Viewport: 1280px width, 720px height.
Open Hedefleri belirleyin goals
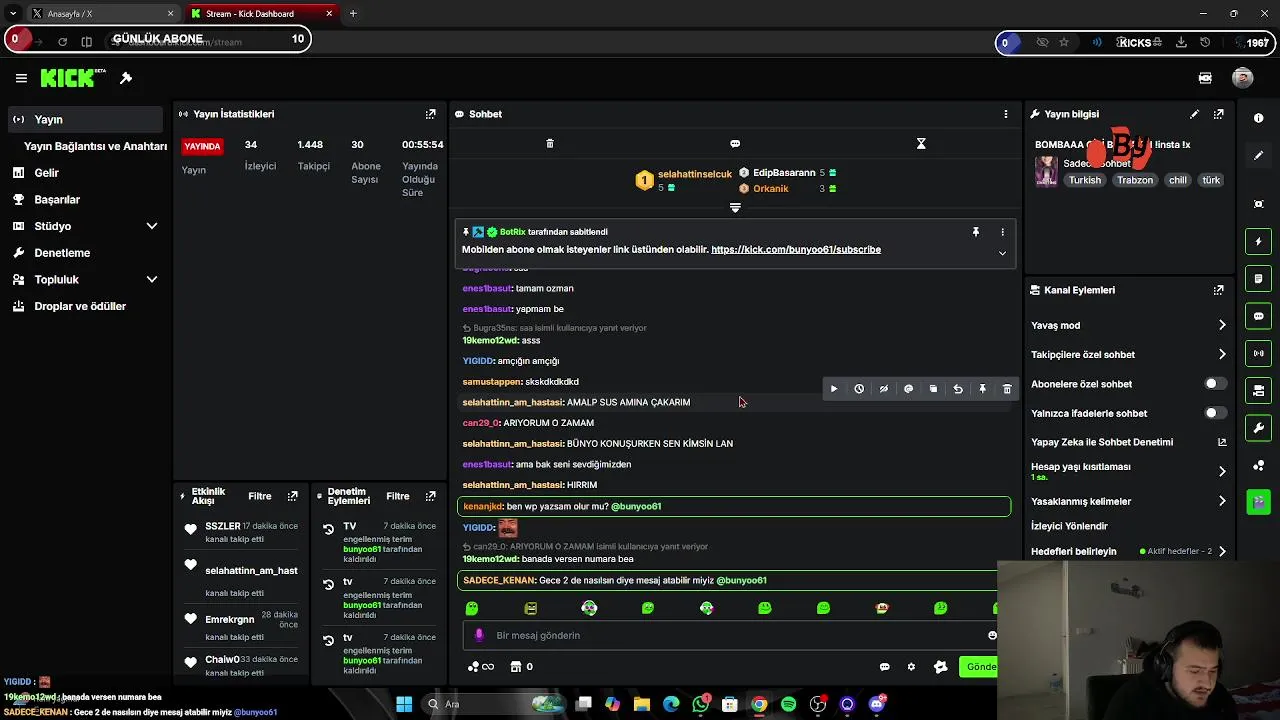click(1128, 551)
